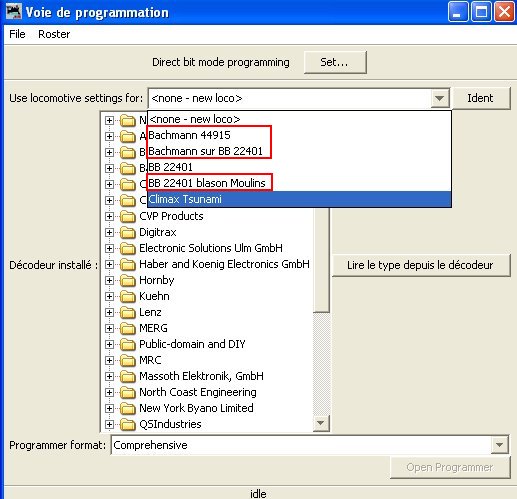Expand the MRC node
Screen dimensions: 517x499
[x=109, y=360]
